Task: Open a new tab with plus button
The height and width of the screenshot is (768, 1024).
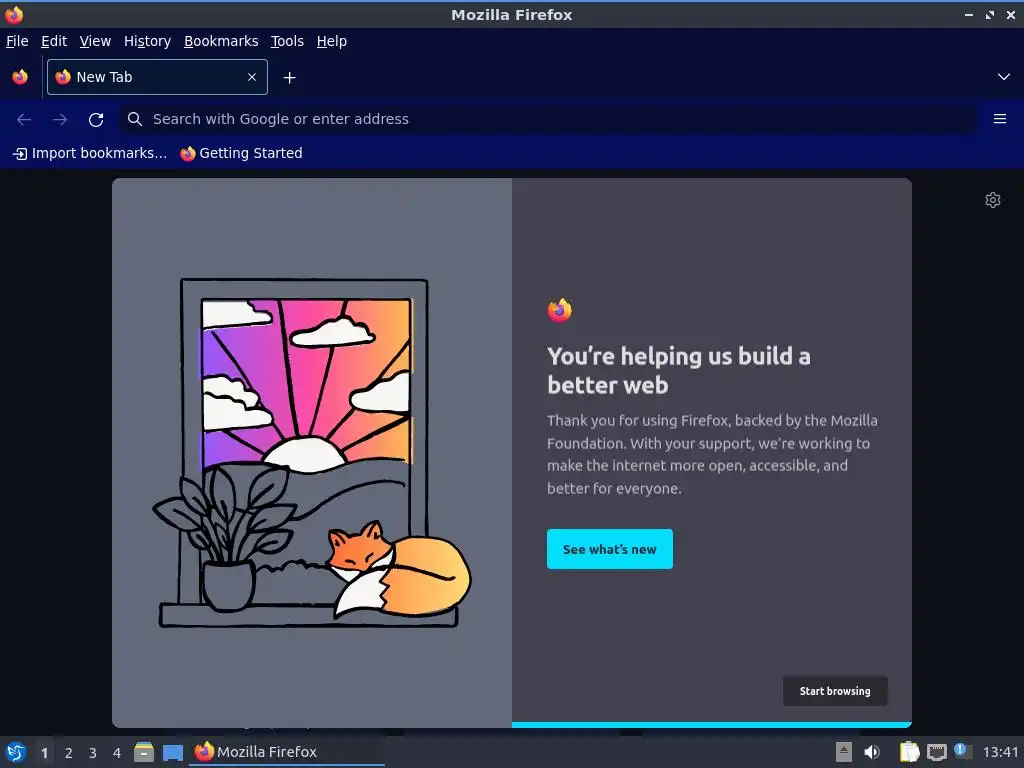Action: click(289, 78)
